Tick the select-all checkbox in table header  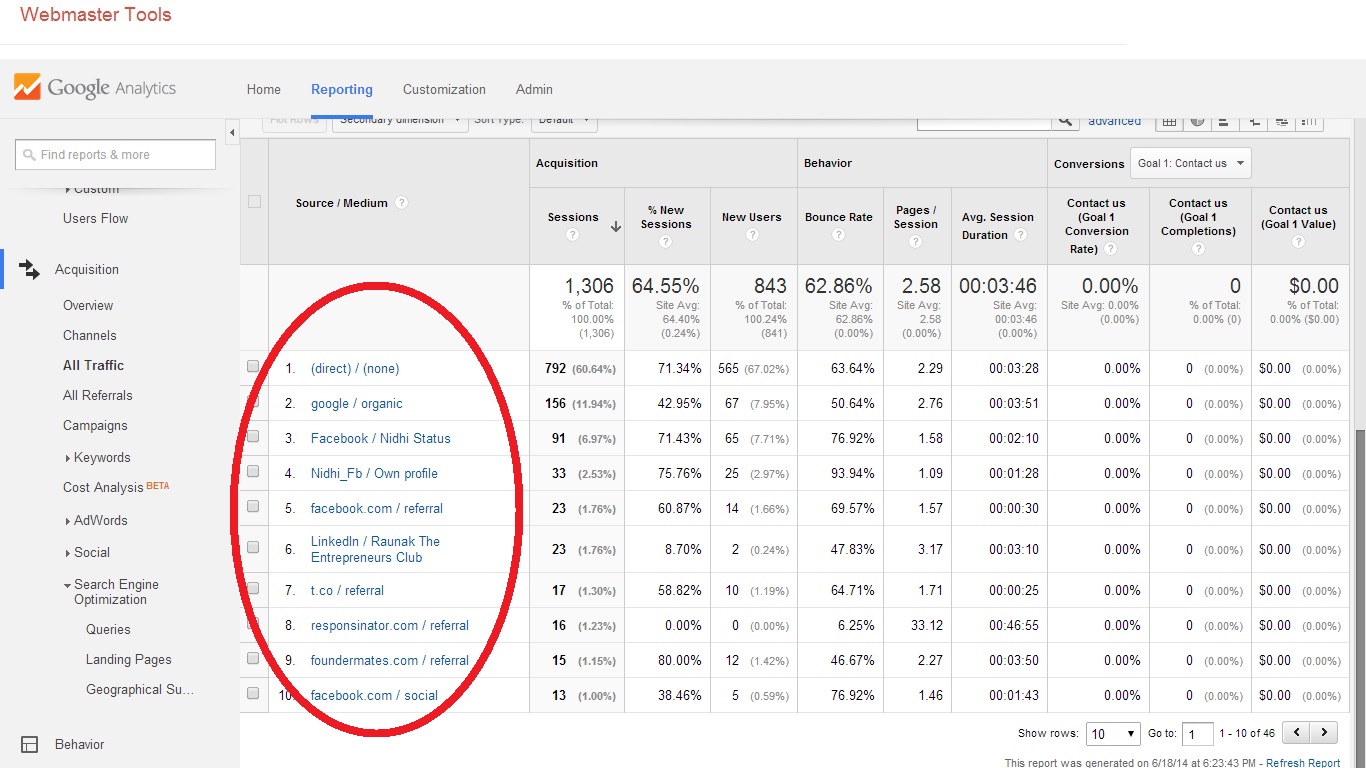click(254, 201)
